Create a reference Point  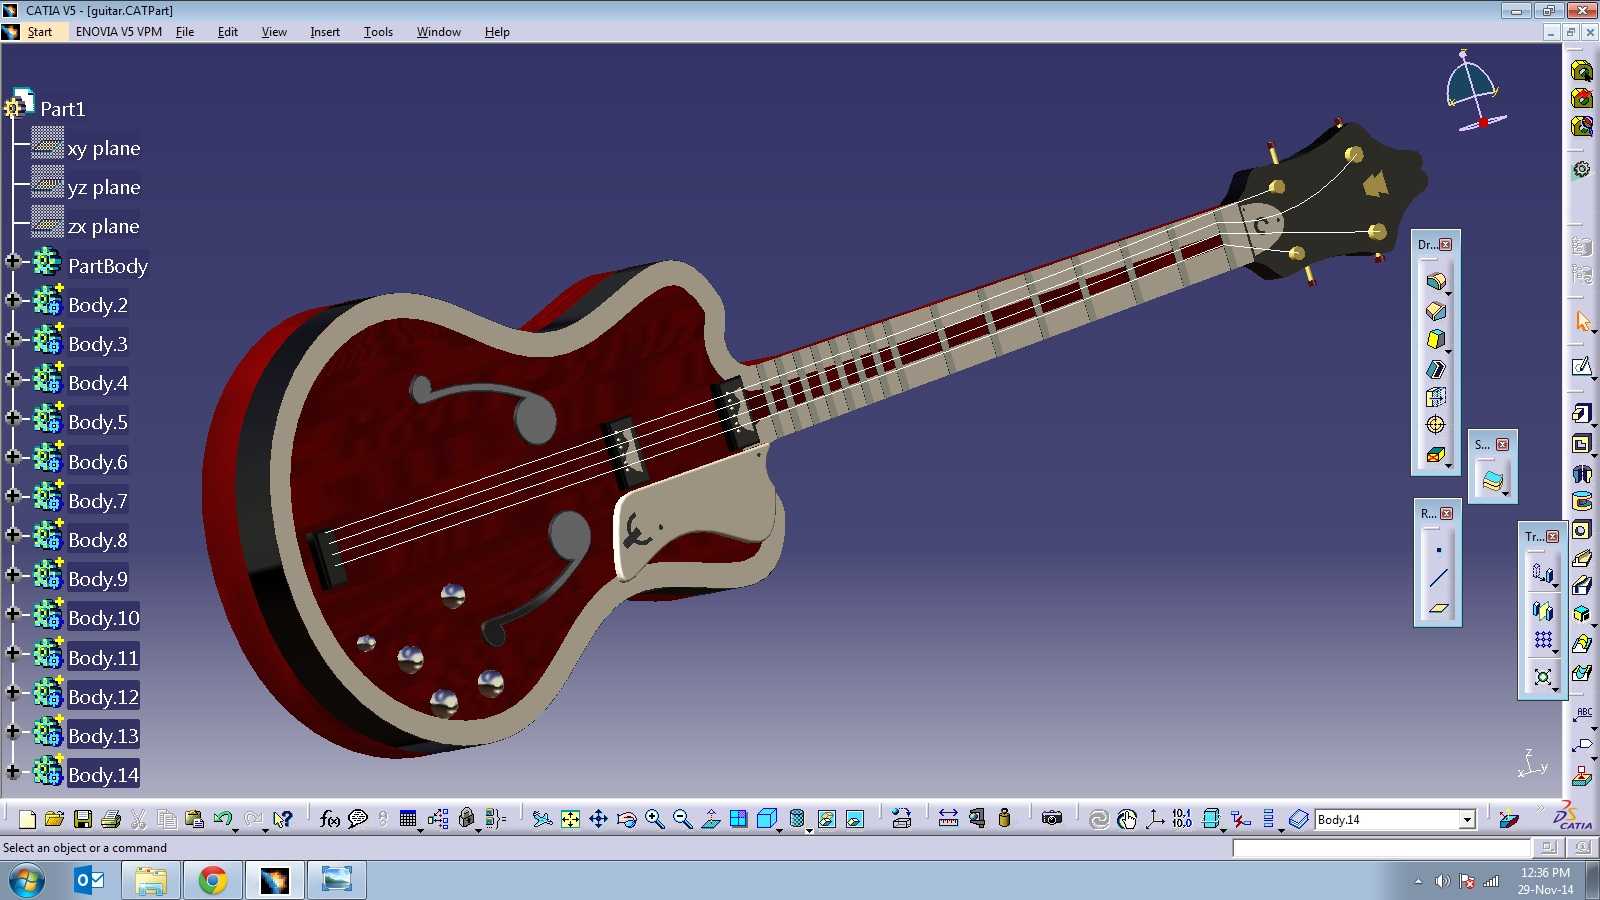1438,550
